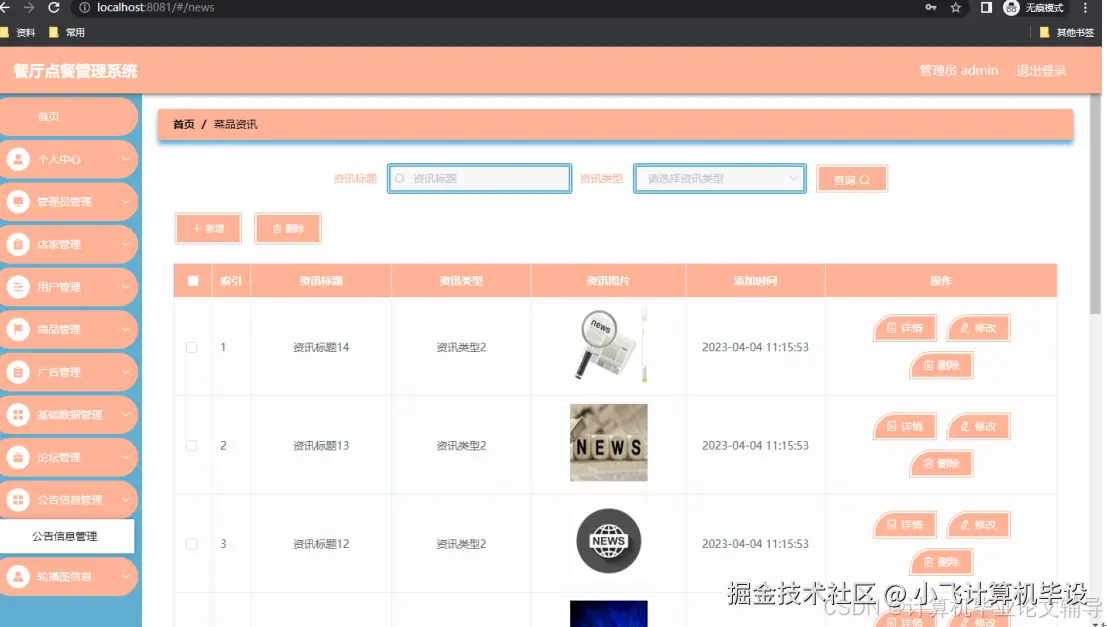Screen dimensions: 1107x627
Task: Select all rows with header checkbox
Action: [193, 280]
